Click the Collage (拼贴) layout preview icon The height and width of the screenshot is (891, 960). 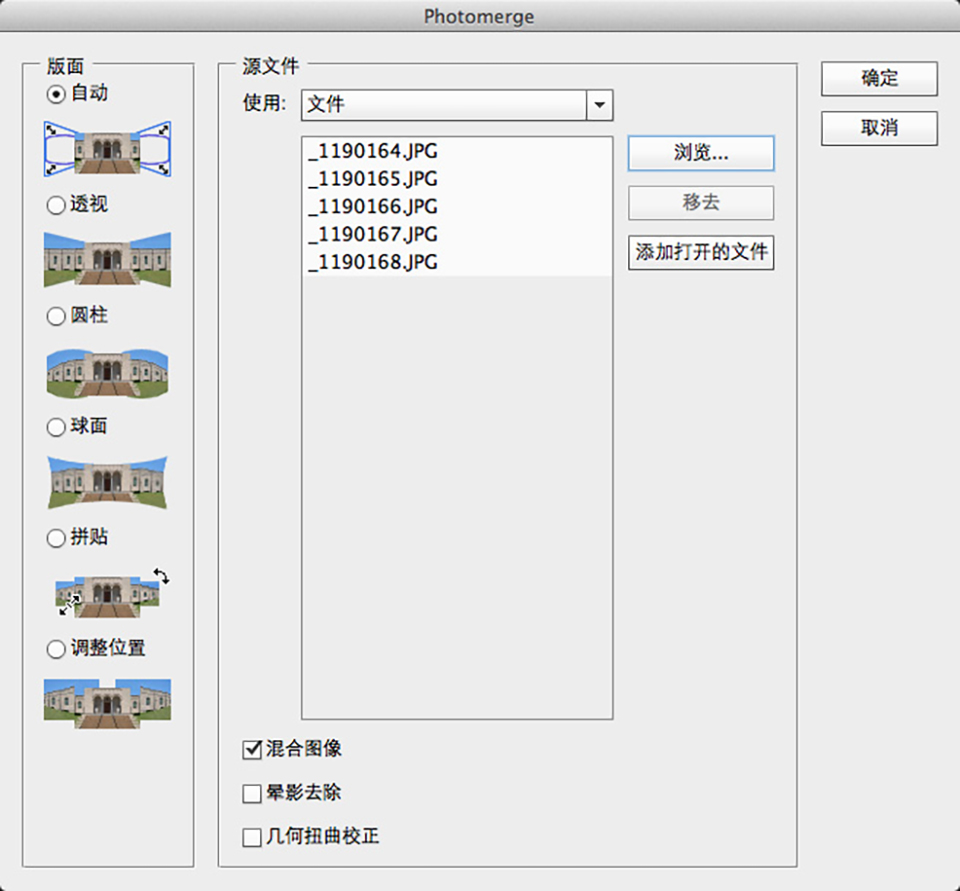[x=107, y=592]
